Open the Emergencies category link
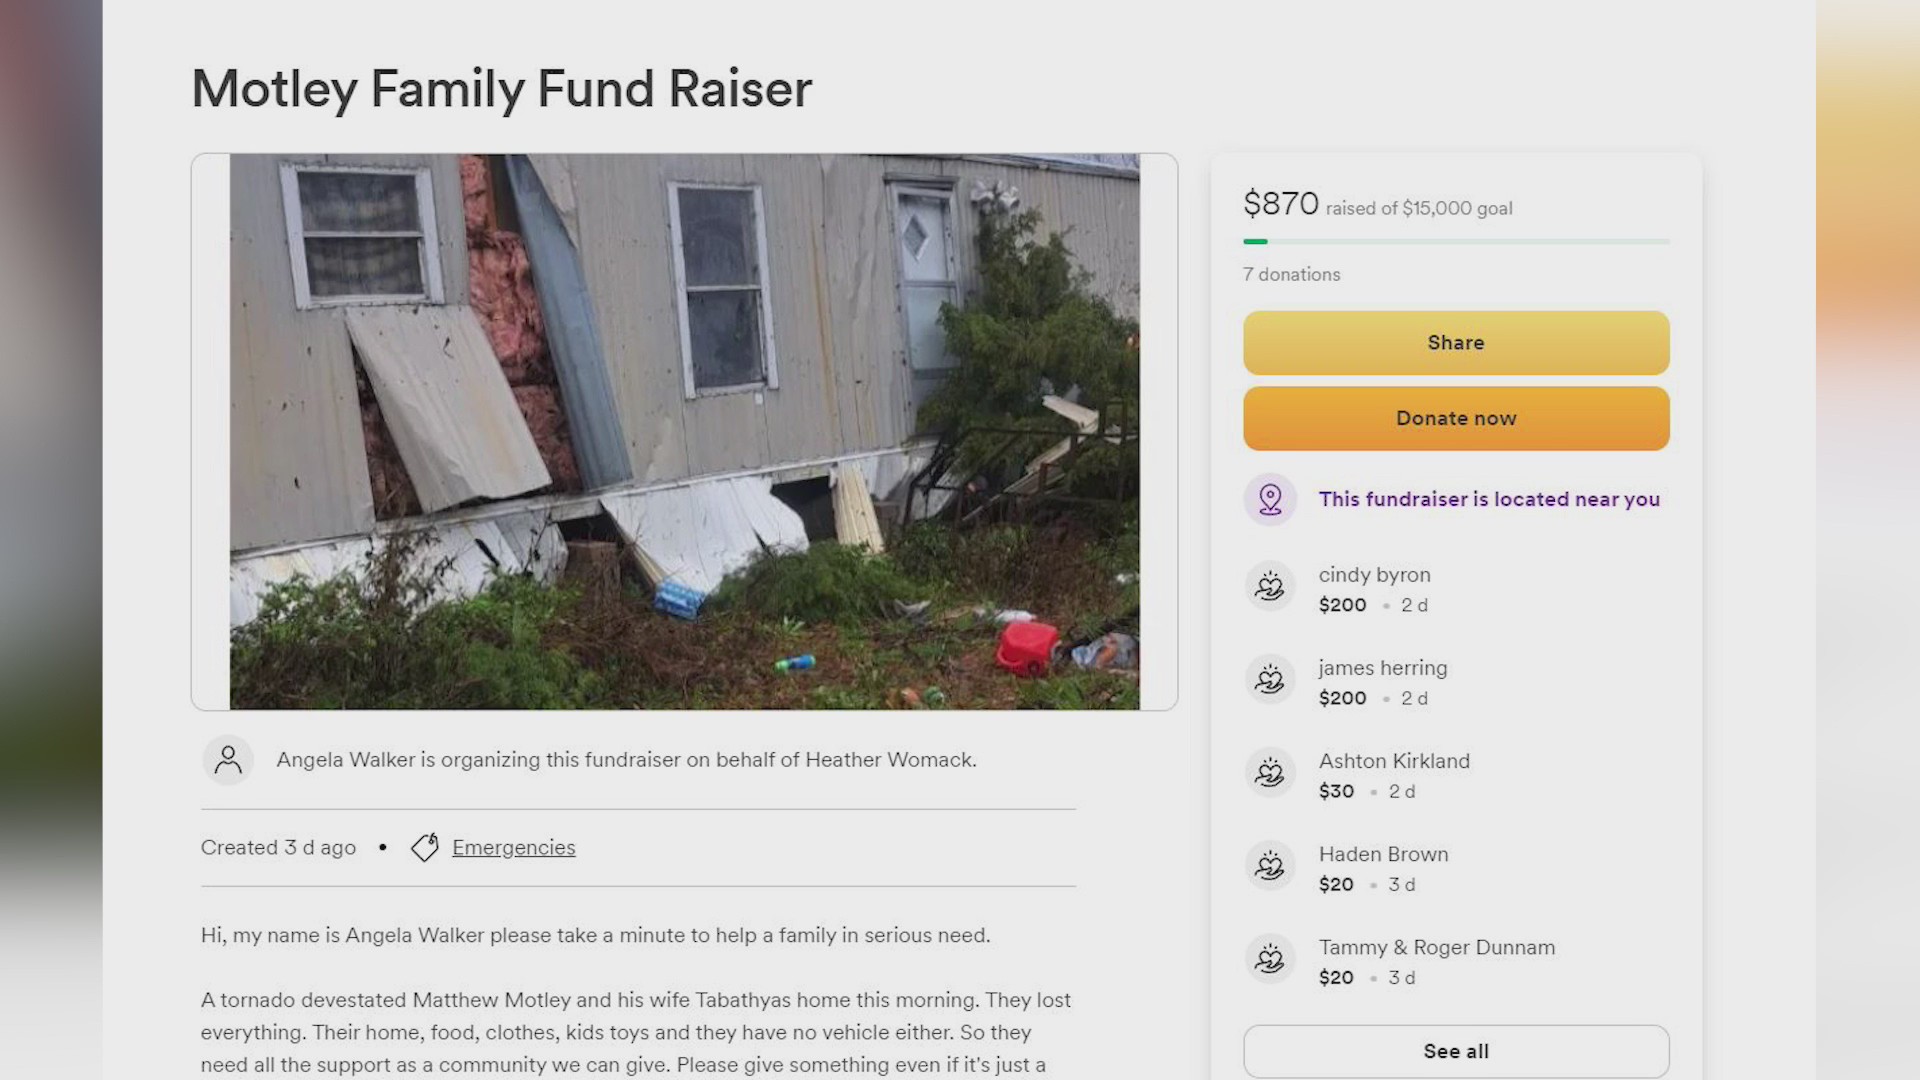Image resolution: width=1920 pixels, height=1080 pixels. (x=513, y=847)
